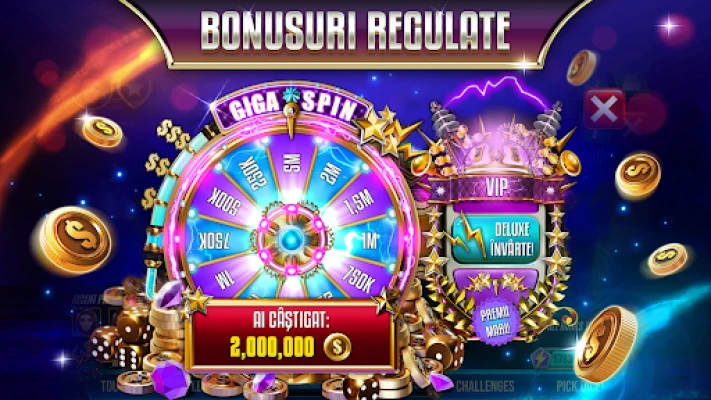This screenshot has height=400, width=711.
Task: Open the Challenges tab at the bottom
Action: click(485, 386)
